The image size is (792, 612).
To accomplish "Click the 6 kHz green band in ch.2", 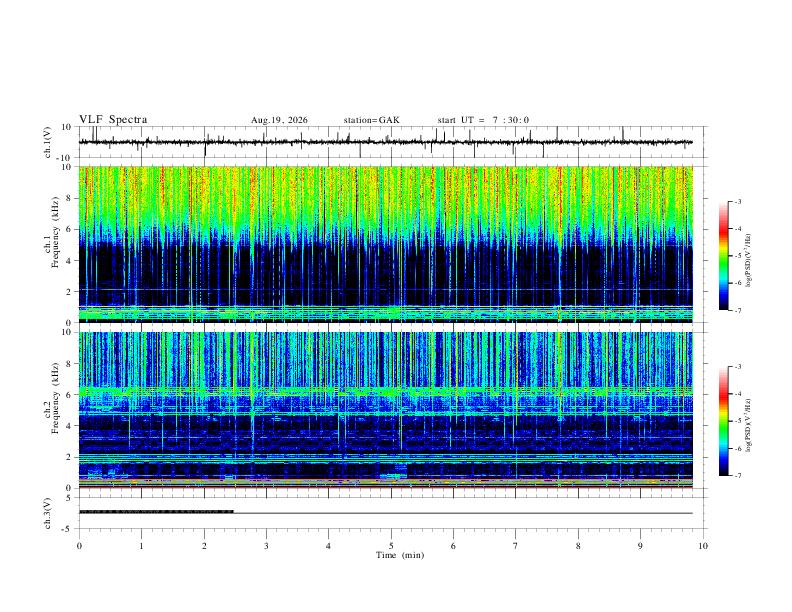I will [385, 391].
